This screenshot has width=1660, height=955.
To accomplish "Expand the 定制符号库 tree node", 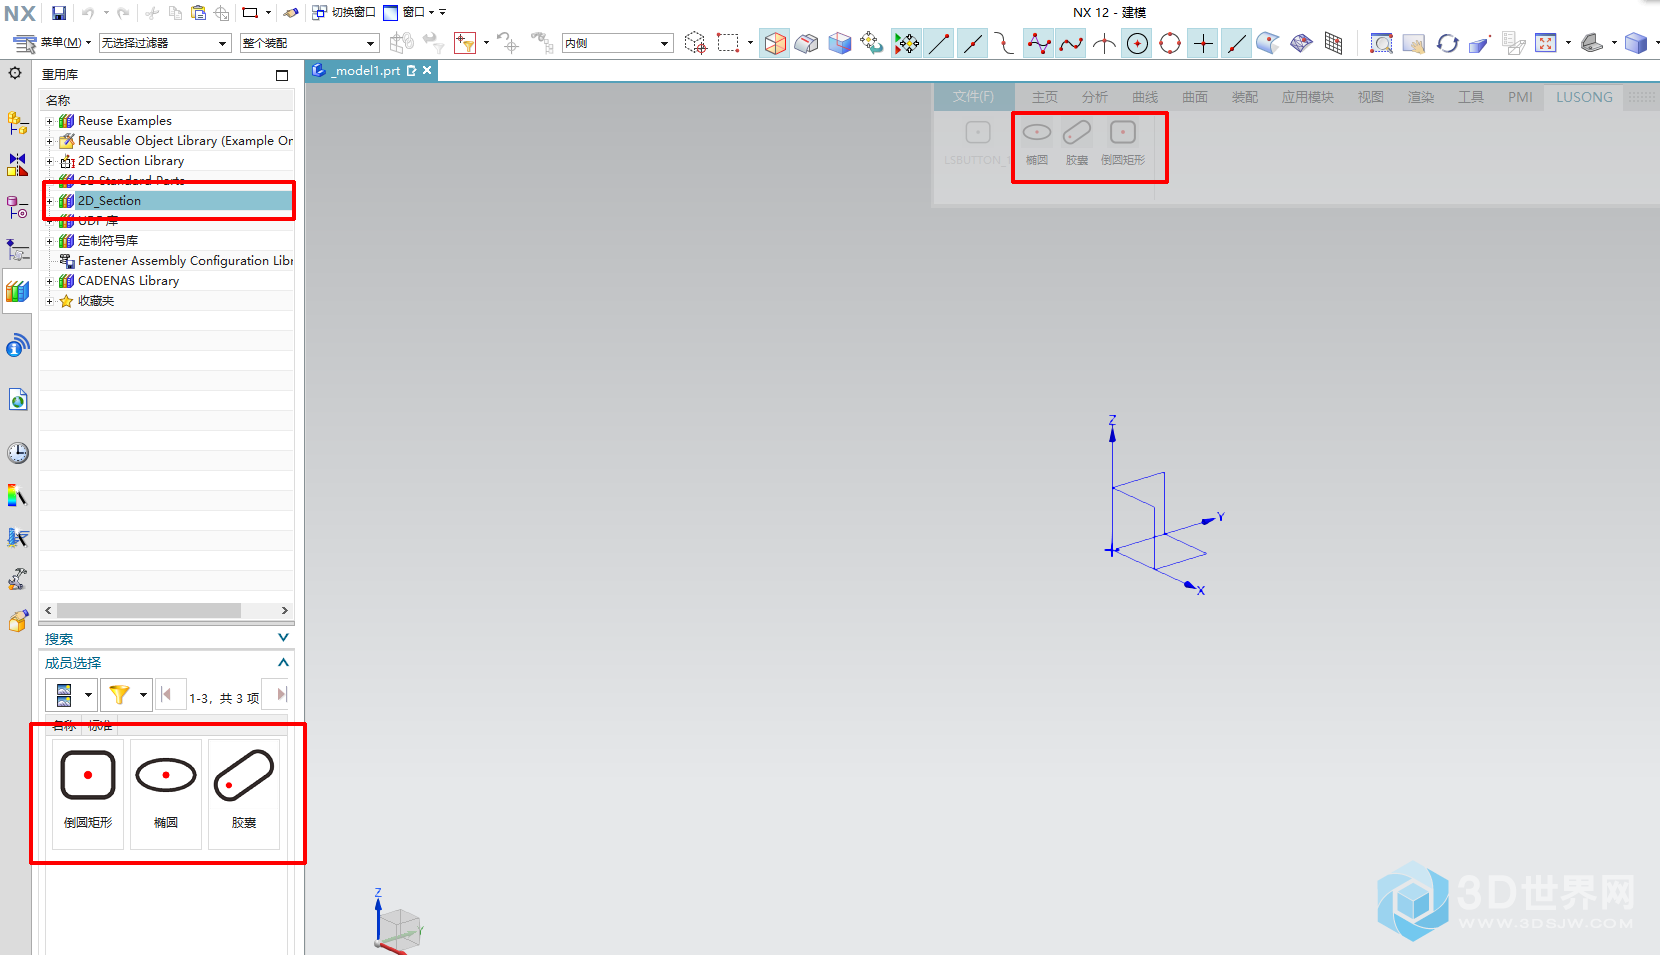I will (x=49, y=241).
